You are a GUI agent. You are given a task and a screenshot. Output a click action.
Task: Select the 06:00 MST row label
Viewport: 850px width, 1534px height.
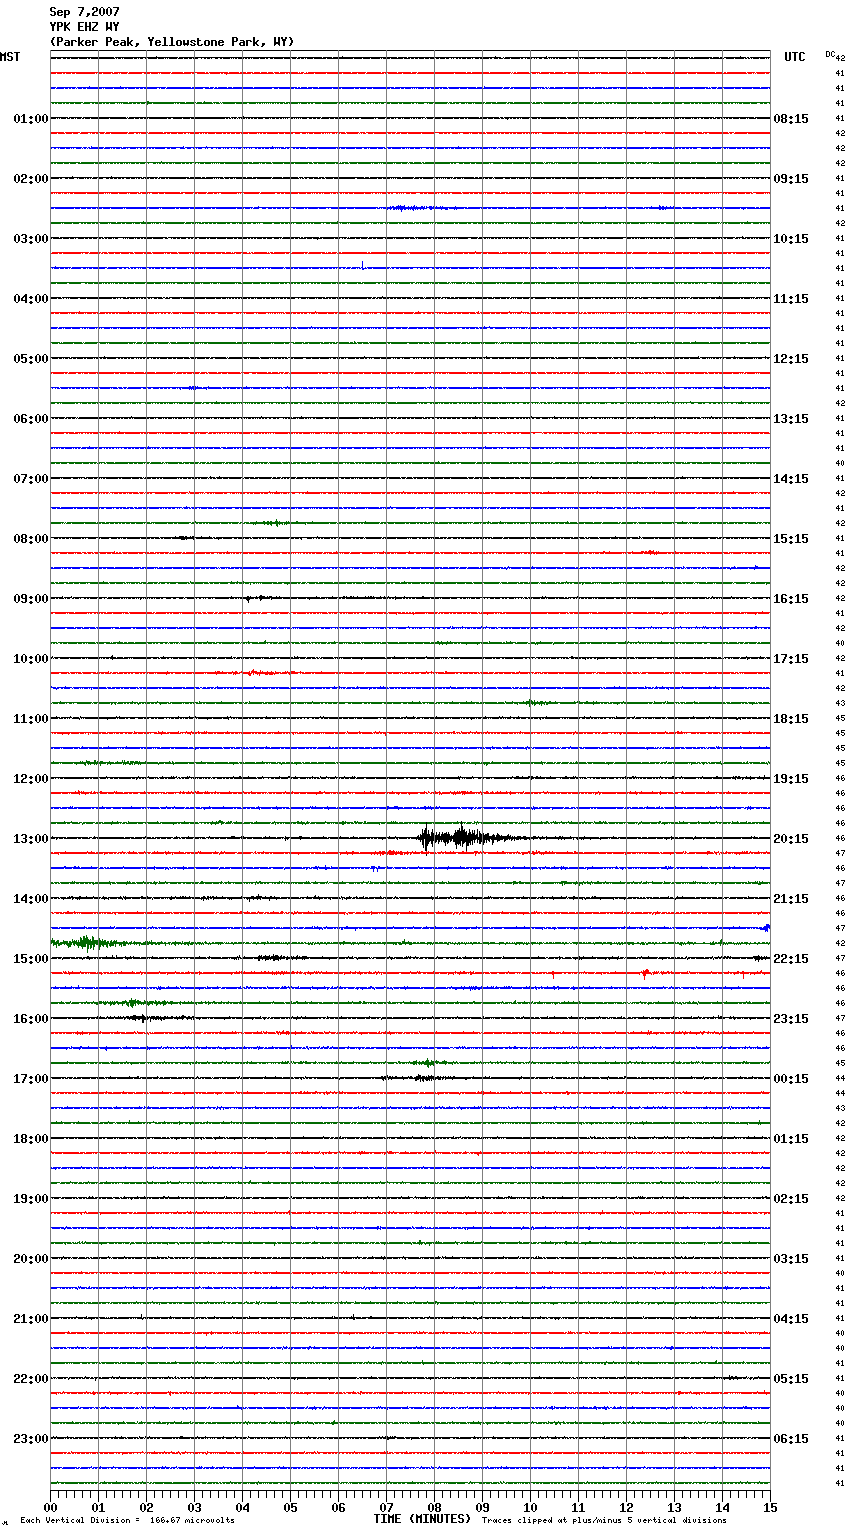tap(31, 419)
